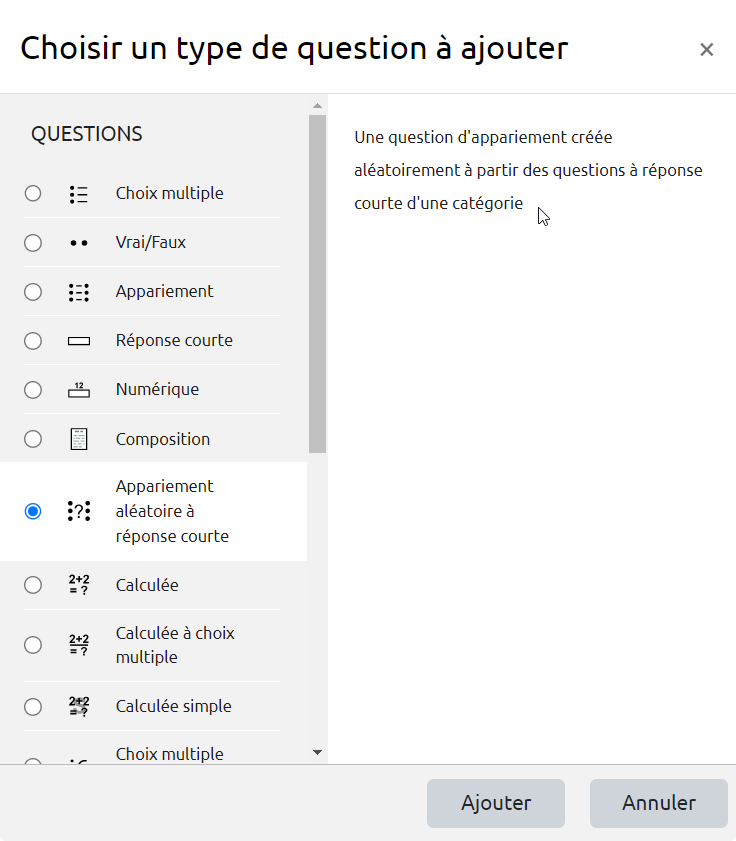Screen dimensions: 736x841
Task: Click the Choix multiple list icon
Action: coord(79,194)
